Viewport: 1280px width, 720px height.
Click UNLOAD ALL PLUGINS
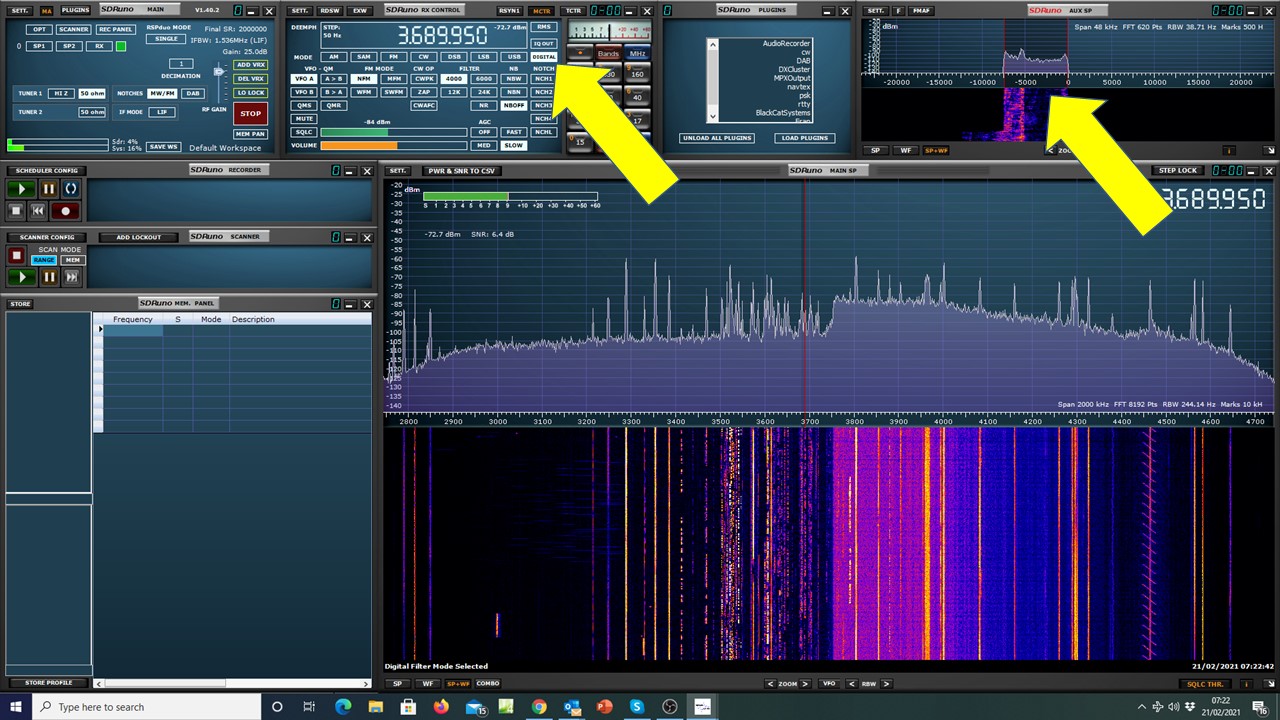coord(718,138)
